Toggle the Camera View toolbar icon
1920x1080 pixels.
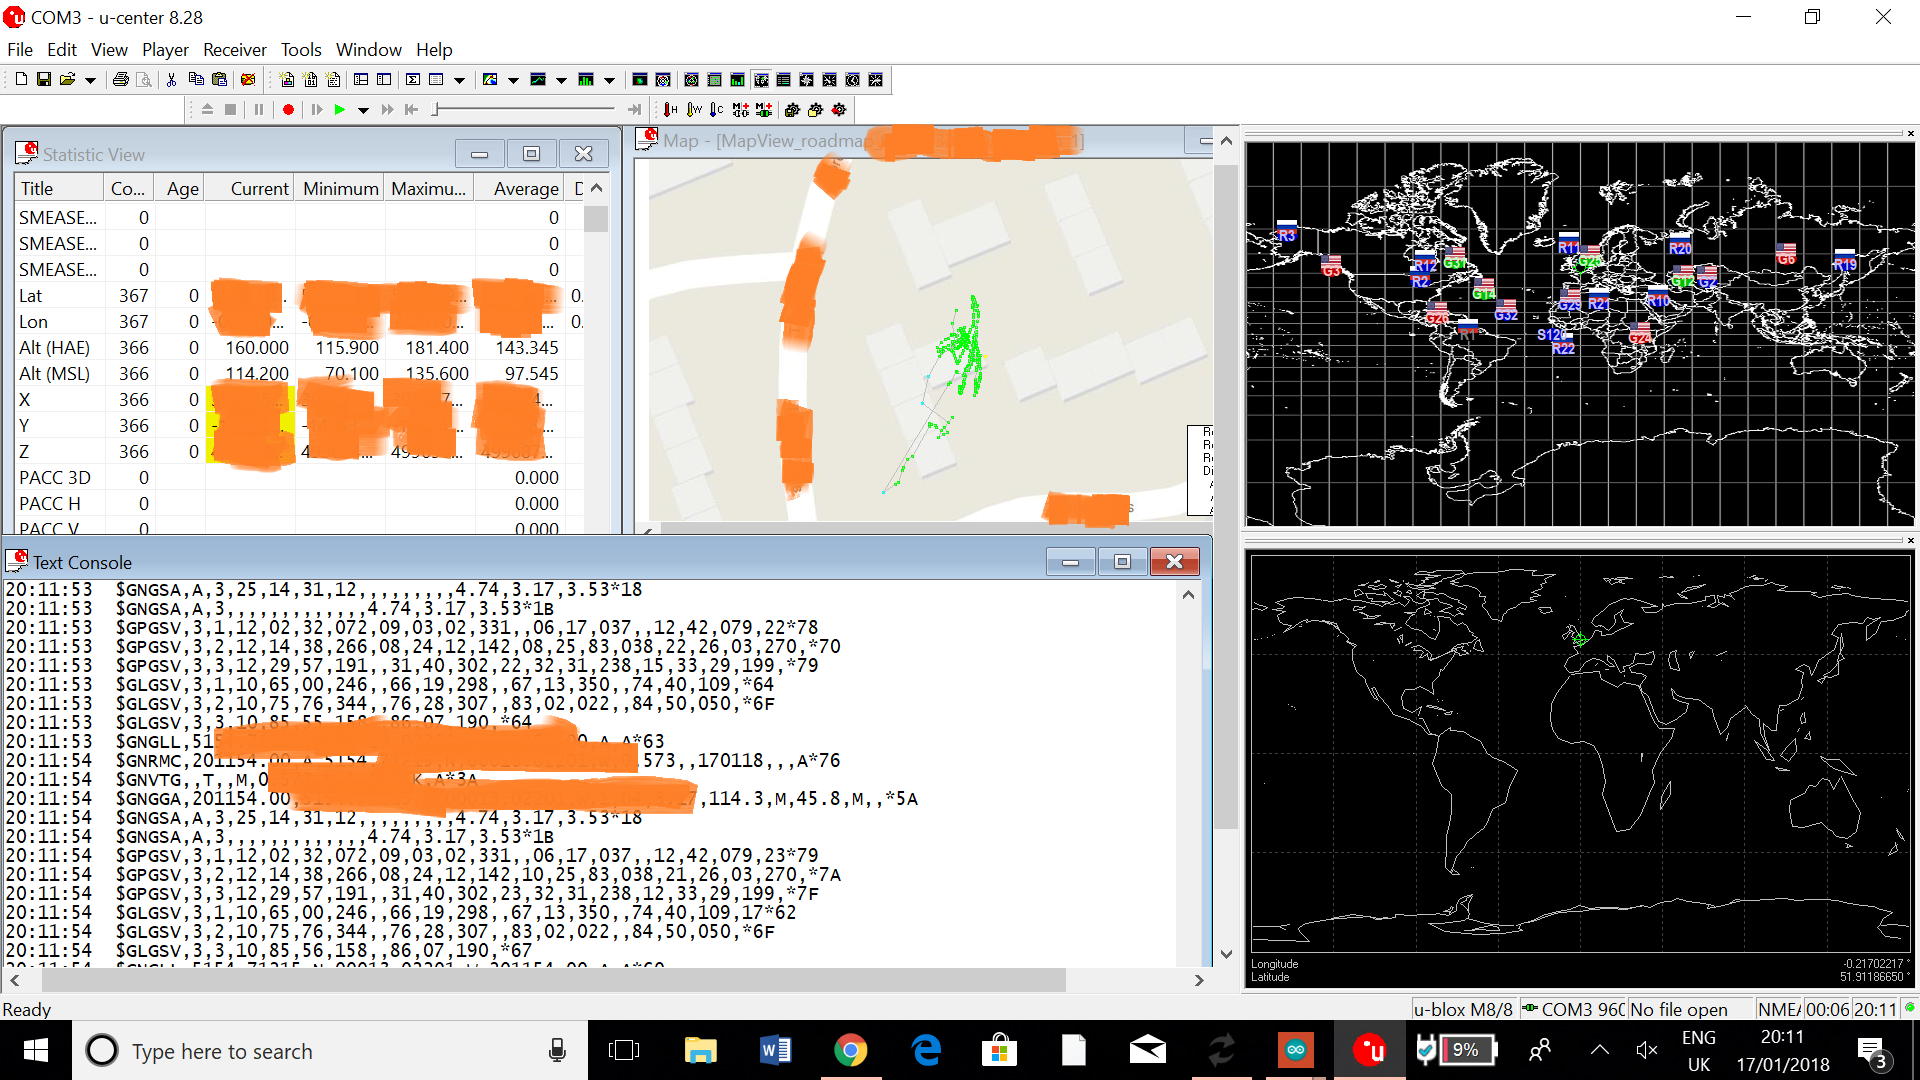pyautogui.click(x=639, y=79)
